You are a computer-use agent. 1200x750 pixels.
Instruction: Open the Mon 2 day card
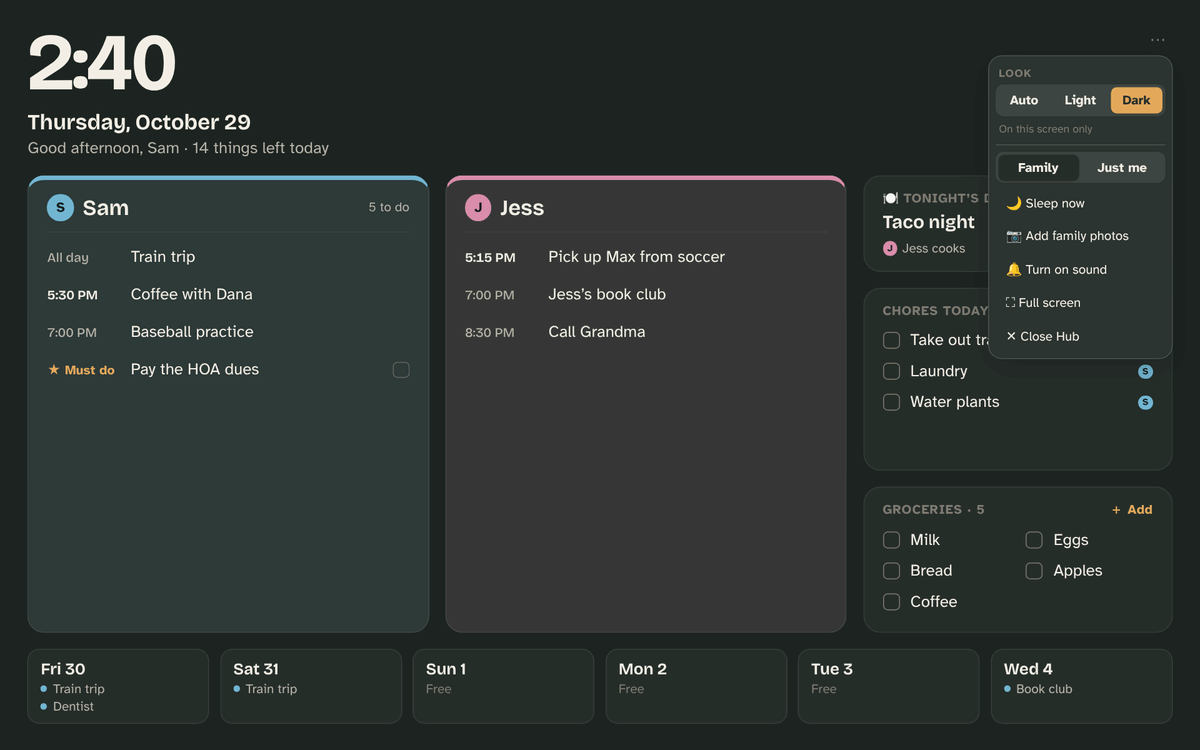pos(696,686)
